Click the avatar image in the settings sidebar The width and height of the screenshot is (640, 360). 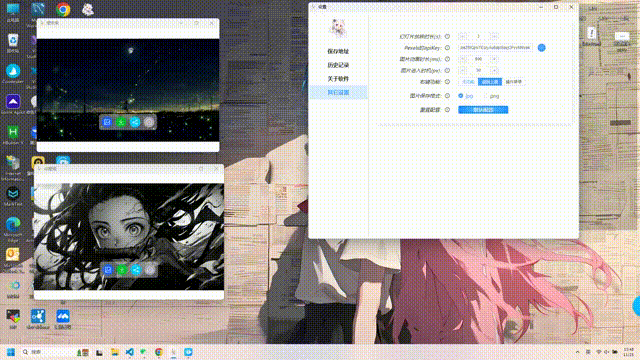338,28
